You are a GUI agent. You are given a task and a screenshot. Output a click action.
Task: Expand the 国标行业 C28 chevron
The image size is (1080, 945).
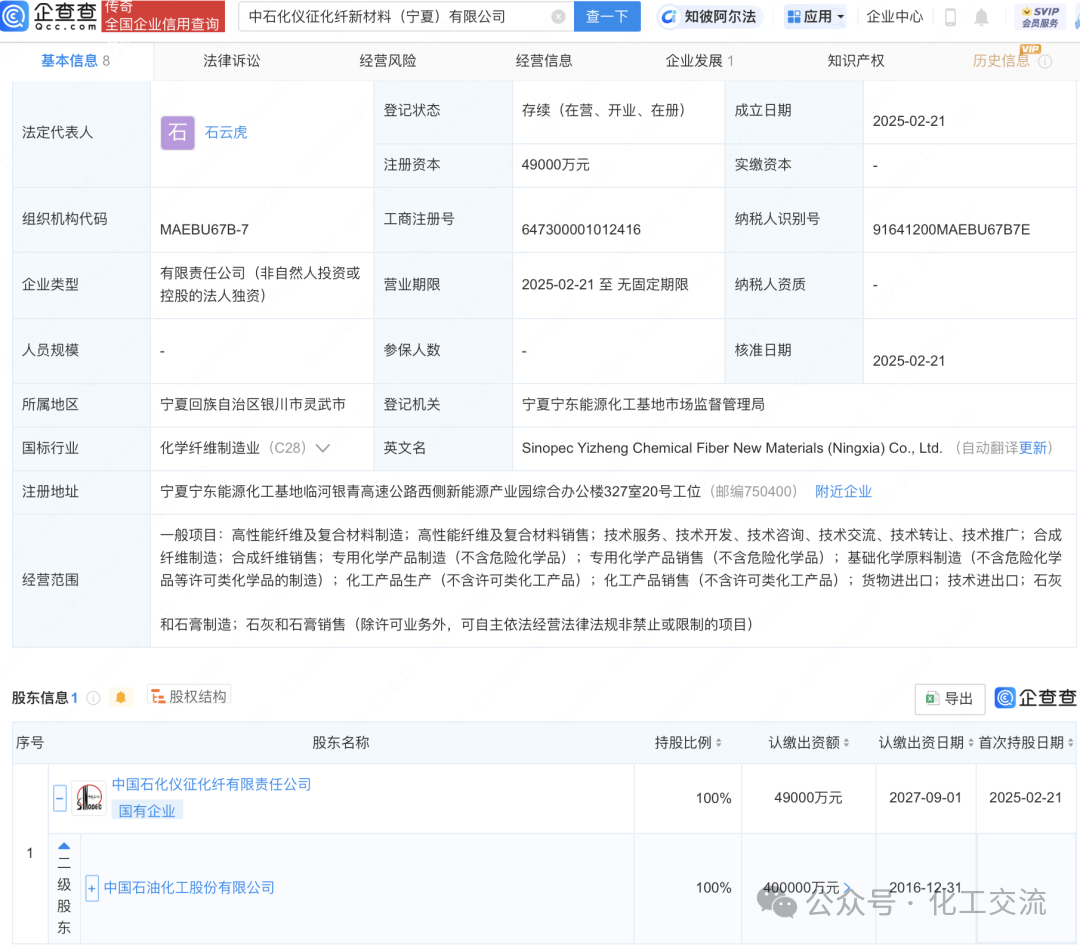322,448
